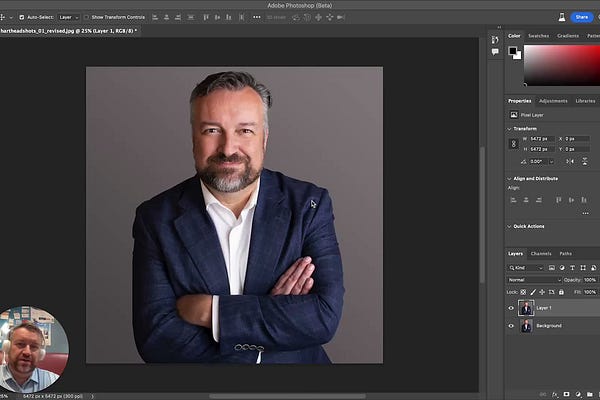Open more align options three-dots in Properties
This screenshot has width=600, height=400.
[x=585, y=213]
